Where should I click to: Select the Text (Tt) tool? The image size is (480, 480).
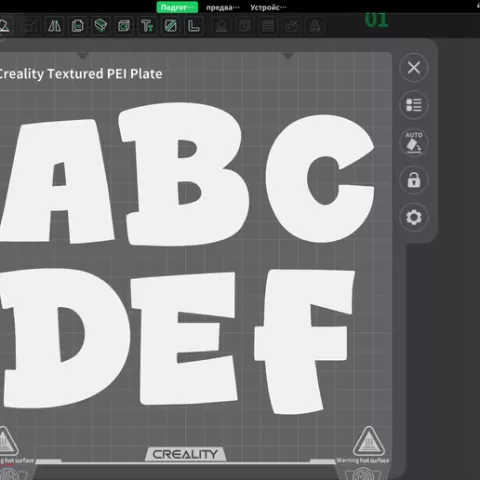(147, 26)
